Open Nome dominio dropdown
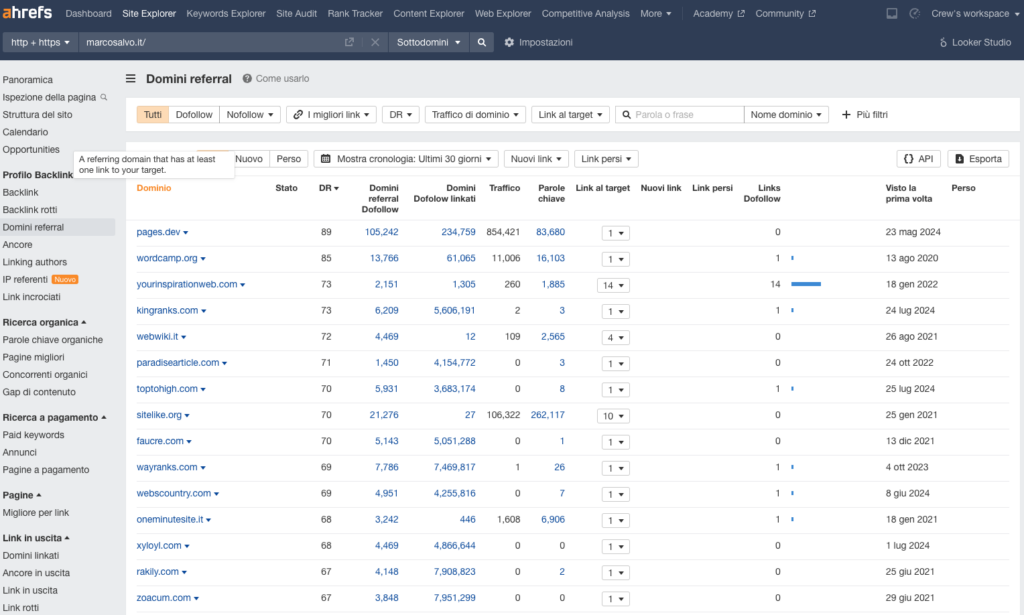The image size is (1024, 615). 786,115
